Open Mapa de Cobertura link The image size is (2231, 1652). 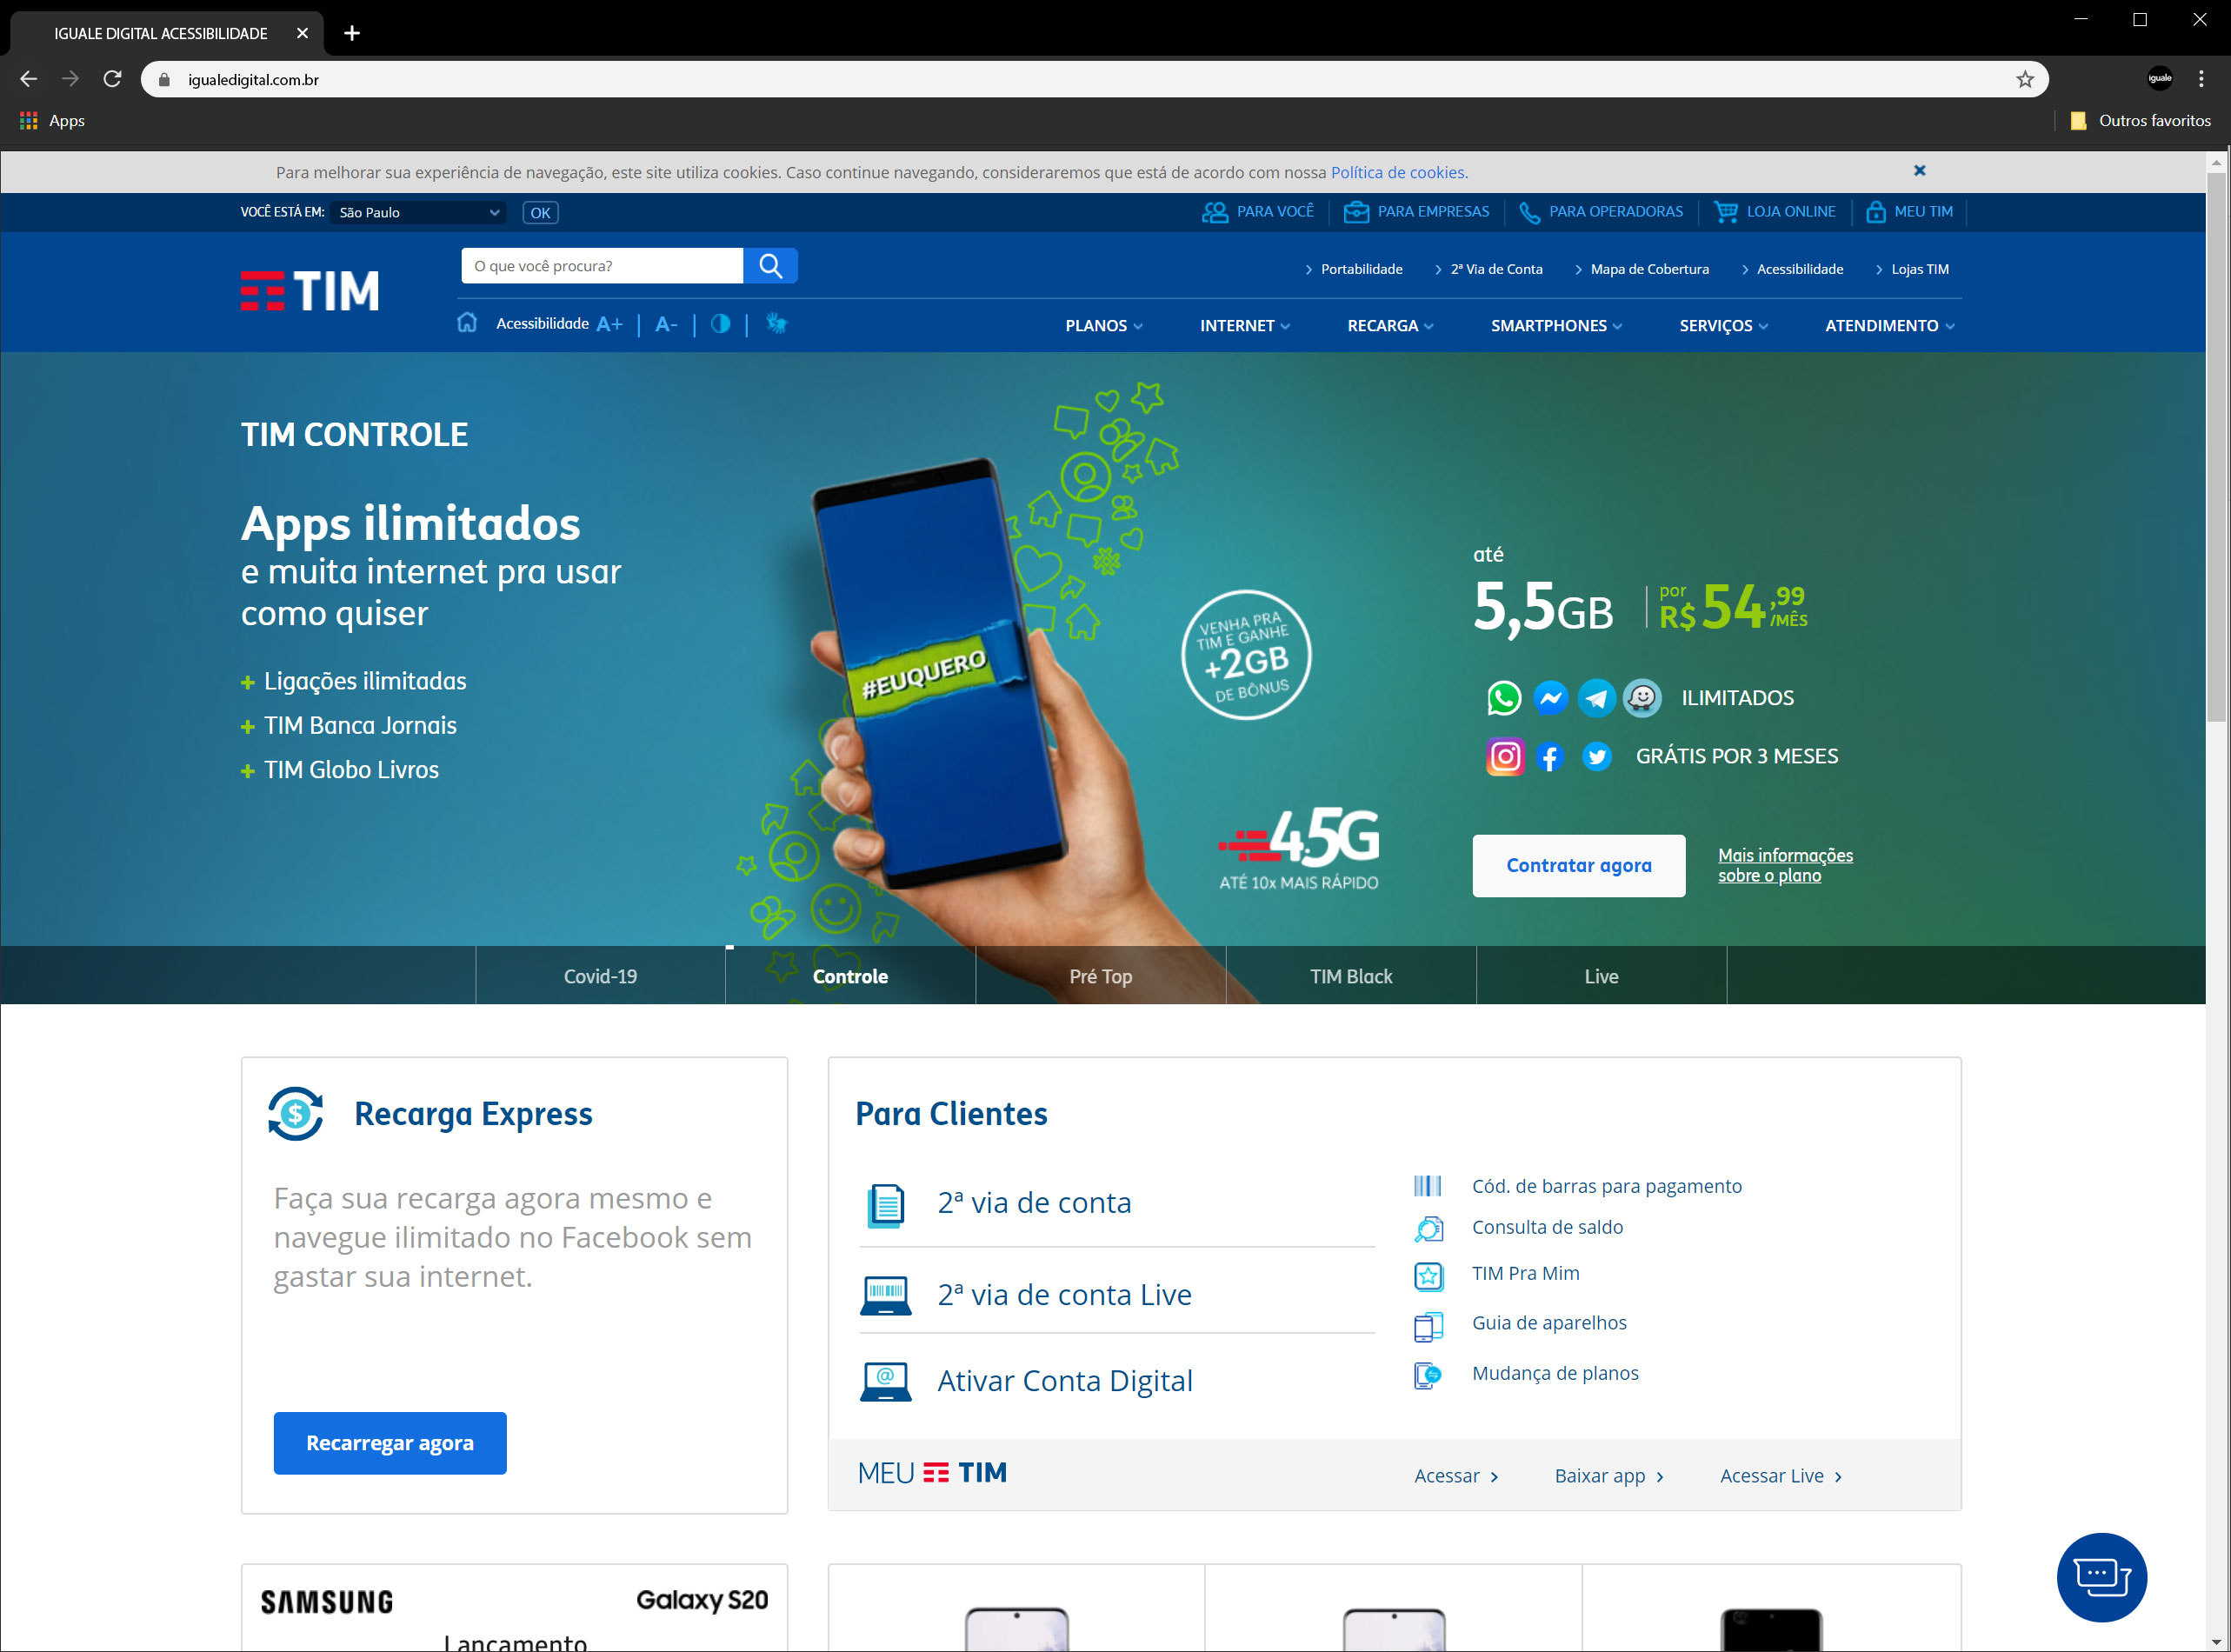pyautogui.click(x=1642, y=269)
